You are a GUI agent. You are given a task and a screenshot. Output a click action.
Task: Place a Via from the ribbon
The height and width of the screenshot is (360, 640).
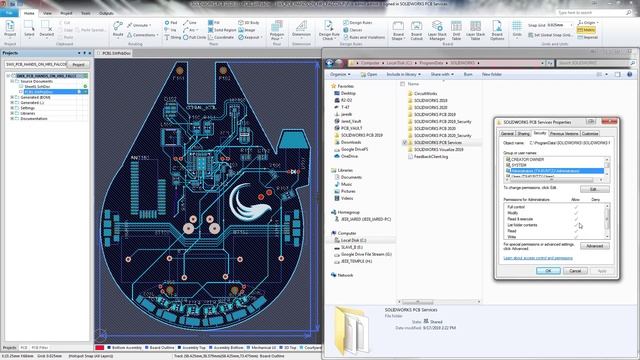(x=171, y=30)
